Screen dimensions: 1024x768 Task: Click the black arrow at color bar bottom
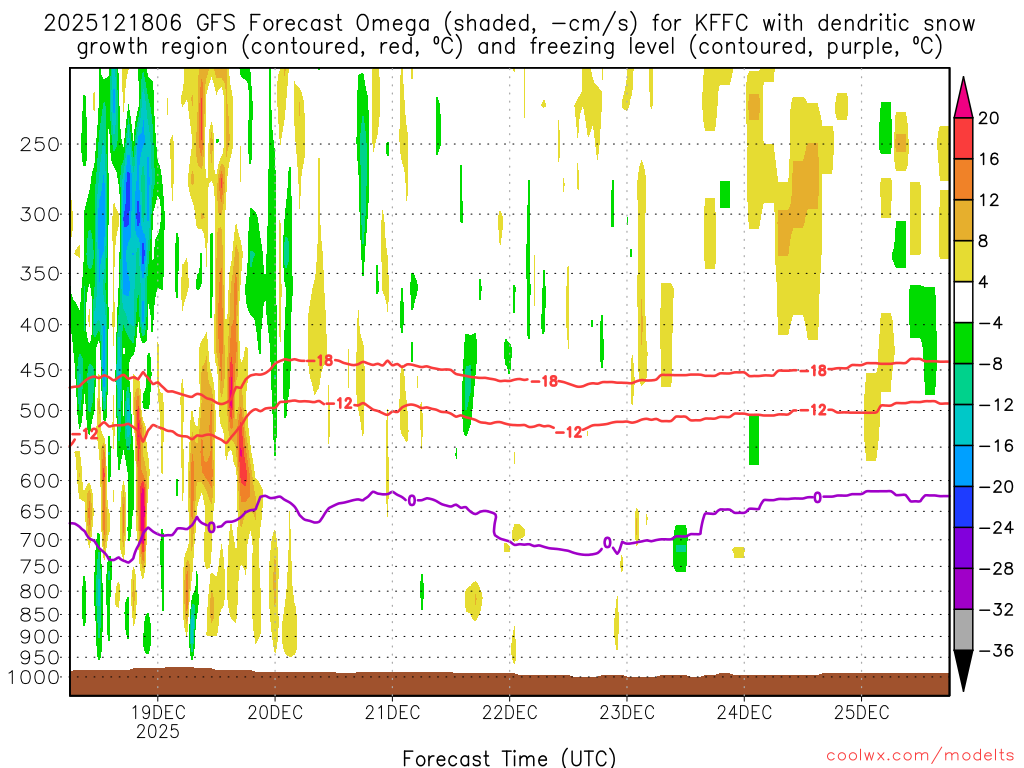point(963,671)
